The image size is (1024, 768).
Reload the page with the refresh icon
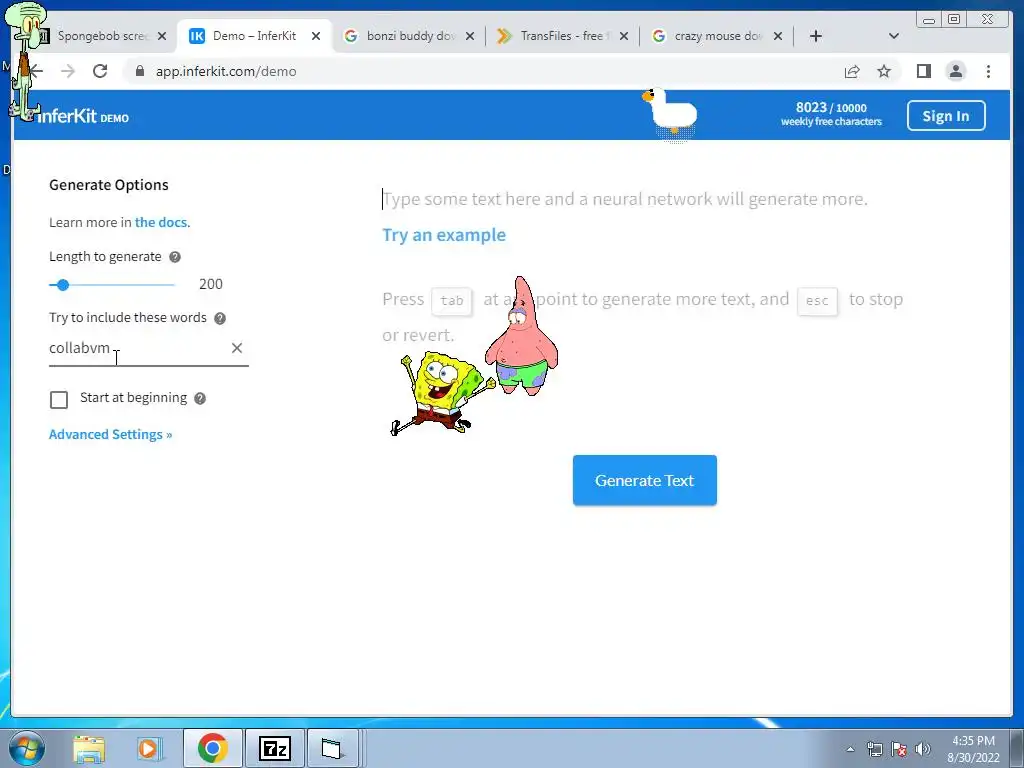click(x=100, y=71)
